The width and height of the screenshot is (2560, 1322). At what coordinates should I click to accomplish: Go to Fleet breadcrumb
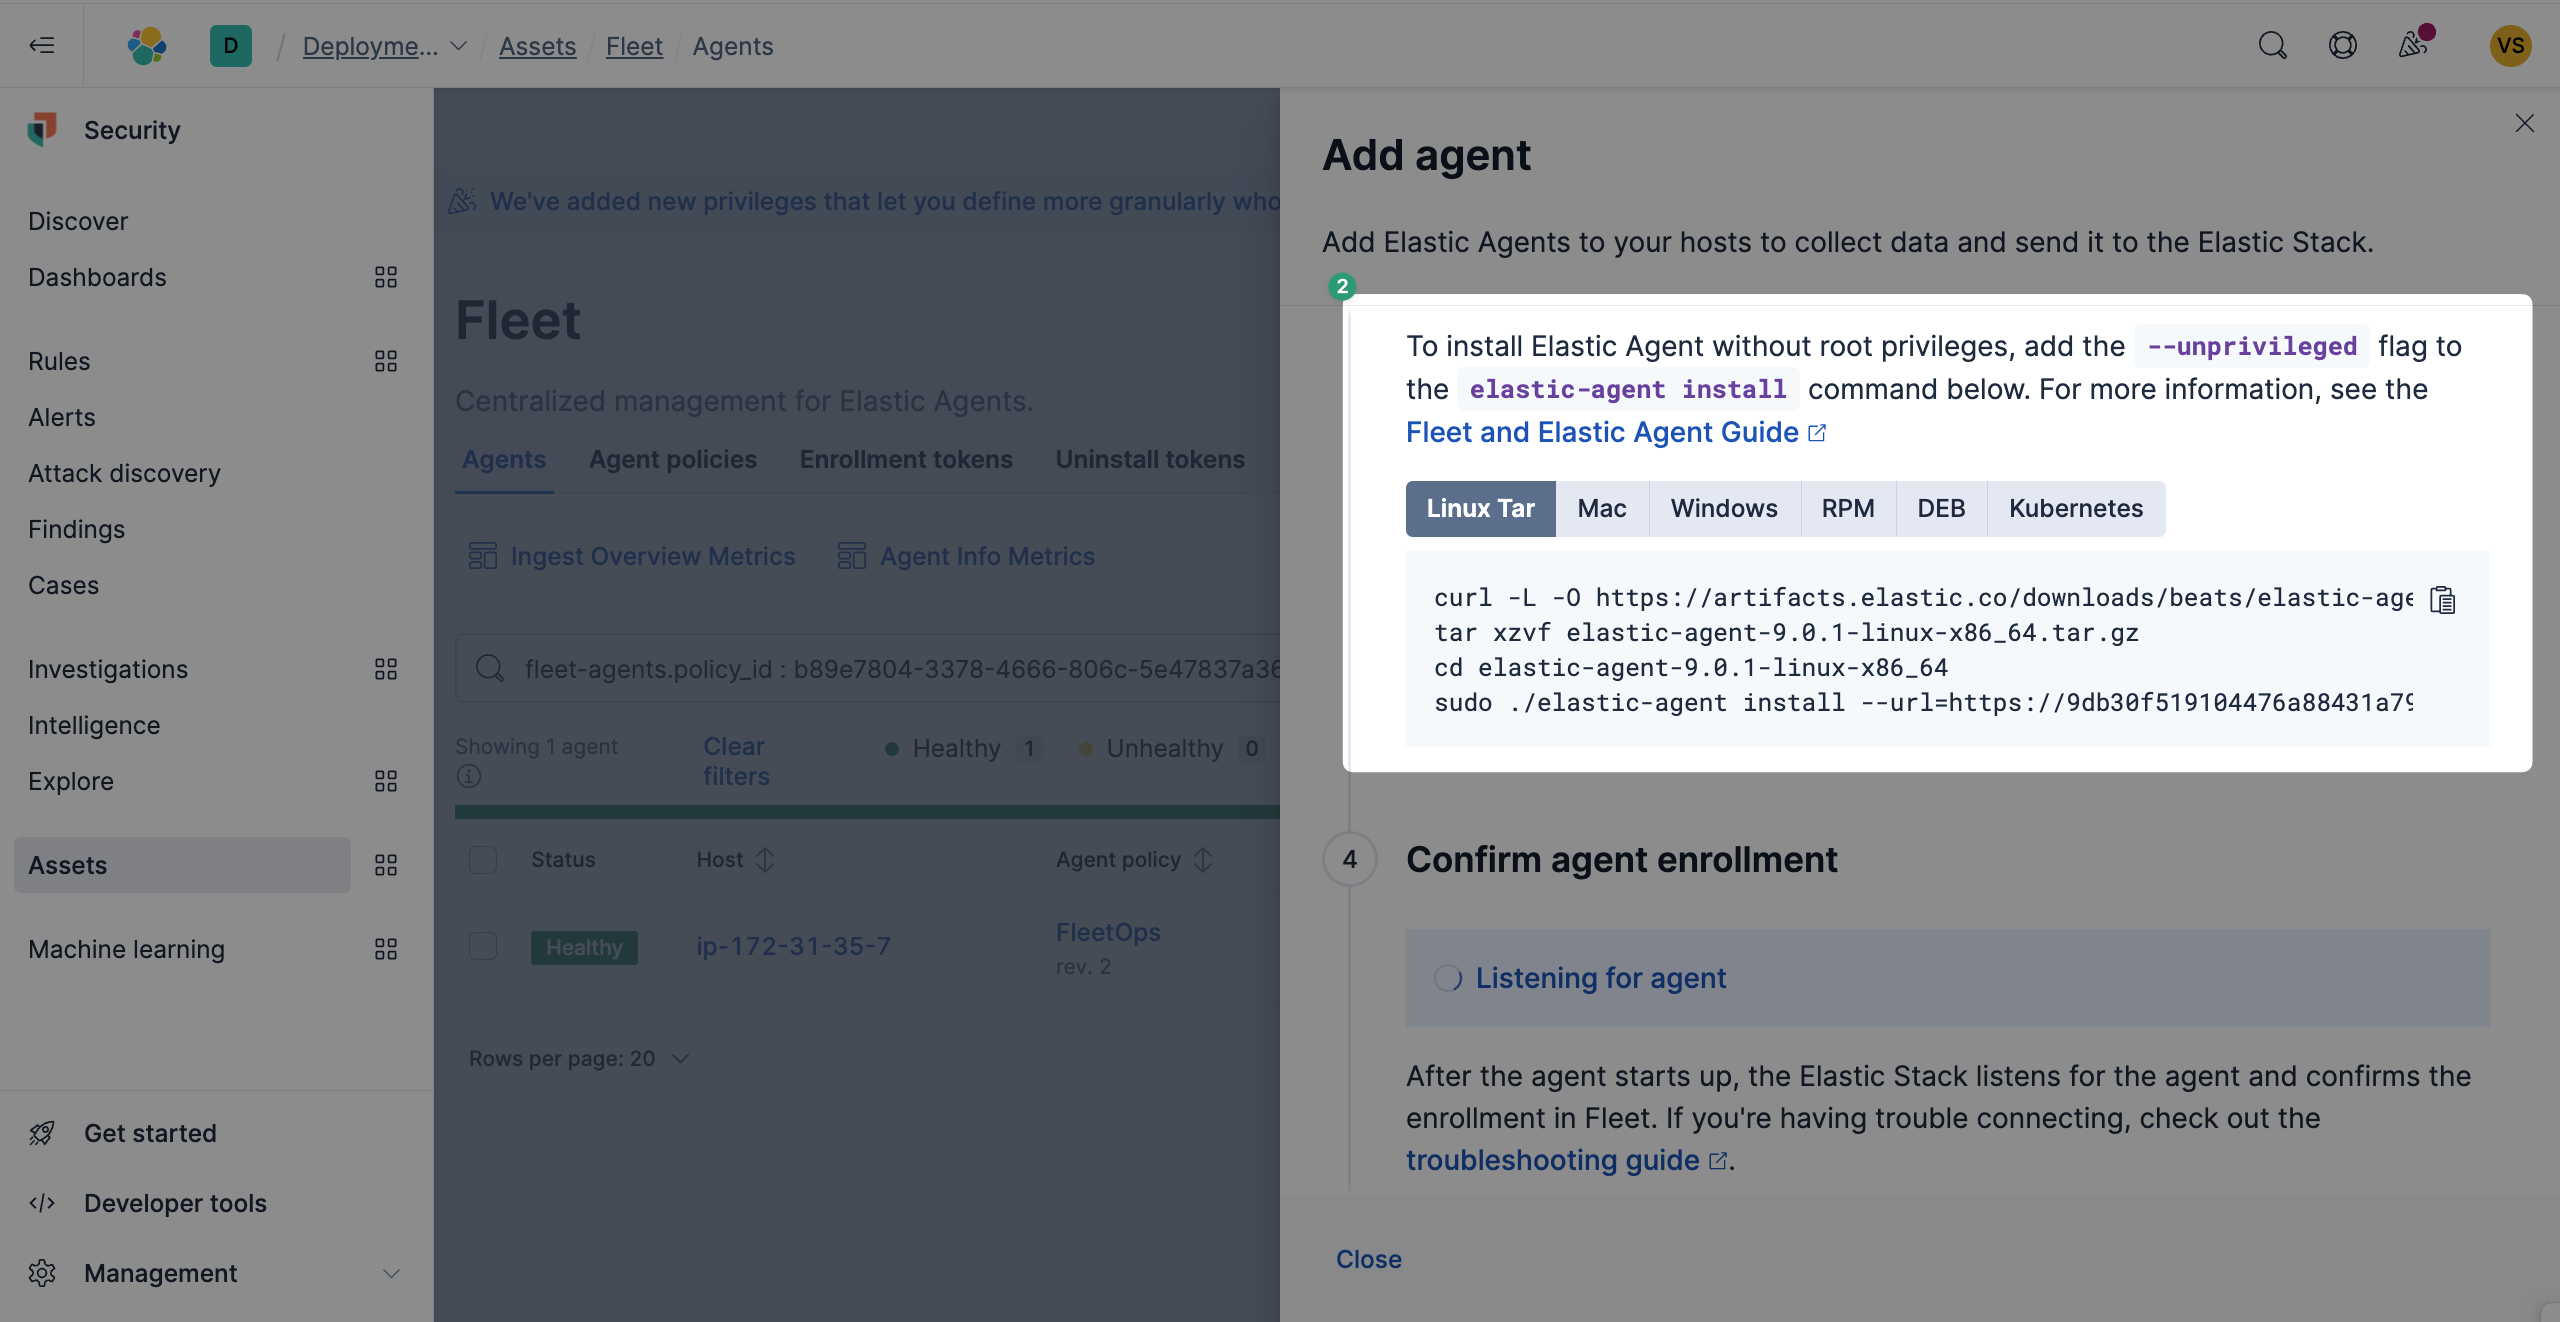pos(634,46)
